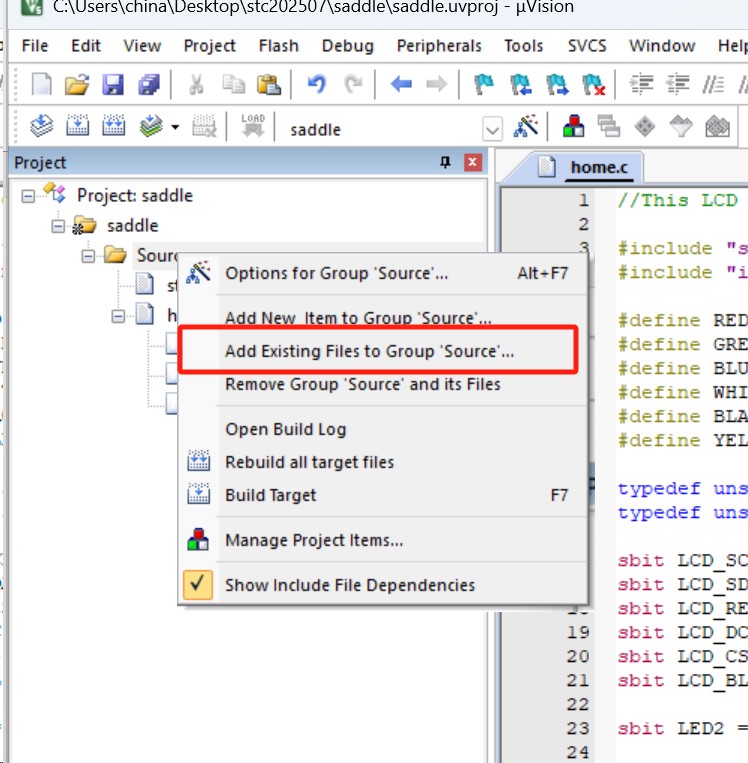The image size is (748, 763).
Task: Close the Project panel with red X
Action: (x=472, y=162)
